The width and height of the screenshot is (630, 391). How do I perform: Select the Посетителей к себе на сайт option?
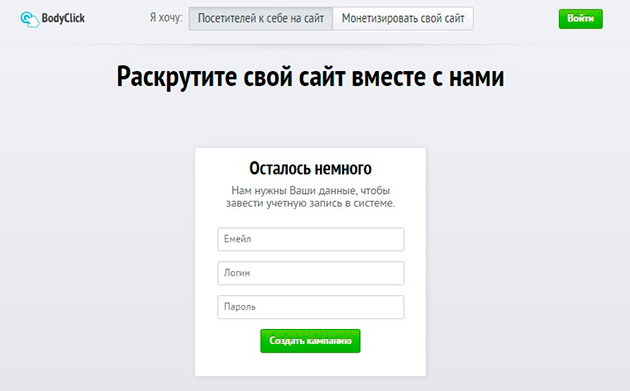pyautogui.click(x=261, y=18)
